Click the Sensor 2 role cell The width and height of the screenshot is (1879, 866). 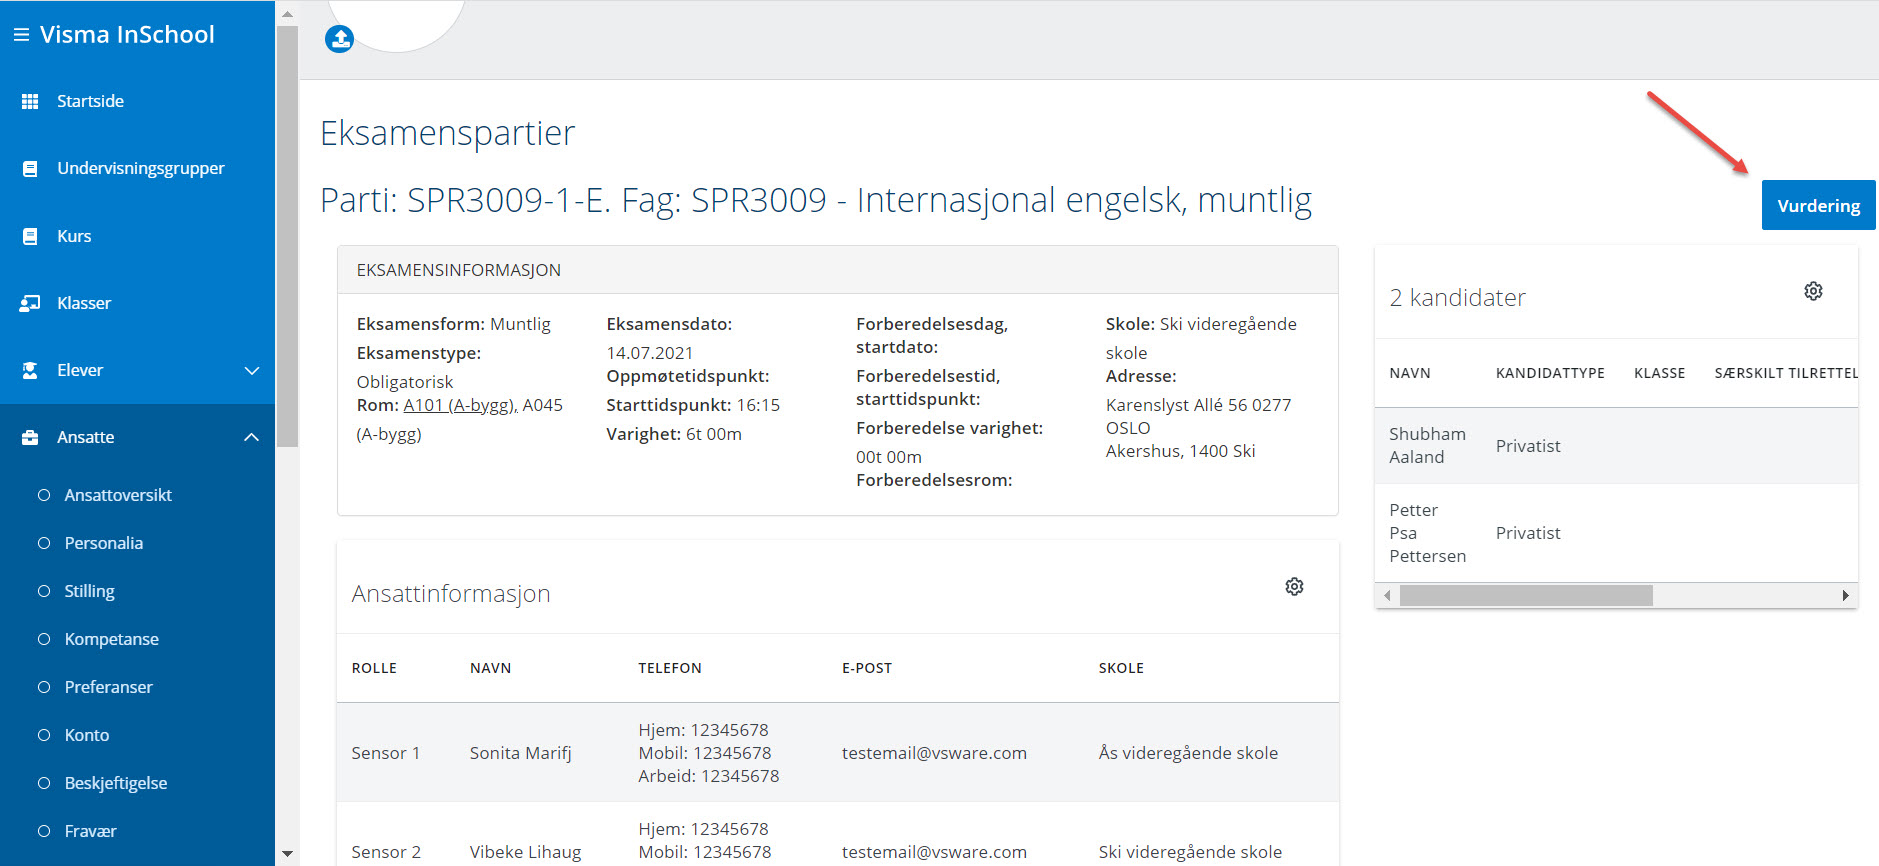coord(386,852)
